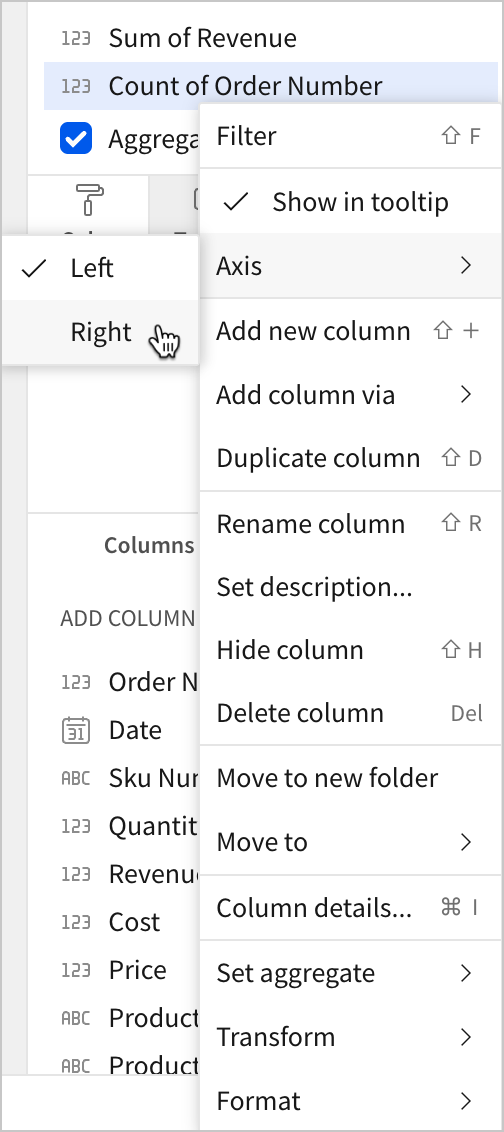Select Delete column

pos(350,713)
